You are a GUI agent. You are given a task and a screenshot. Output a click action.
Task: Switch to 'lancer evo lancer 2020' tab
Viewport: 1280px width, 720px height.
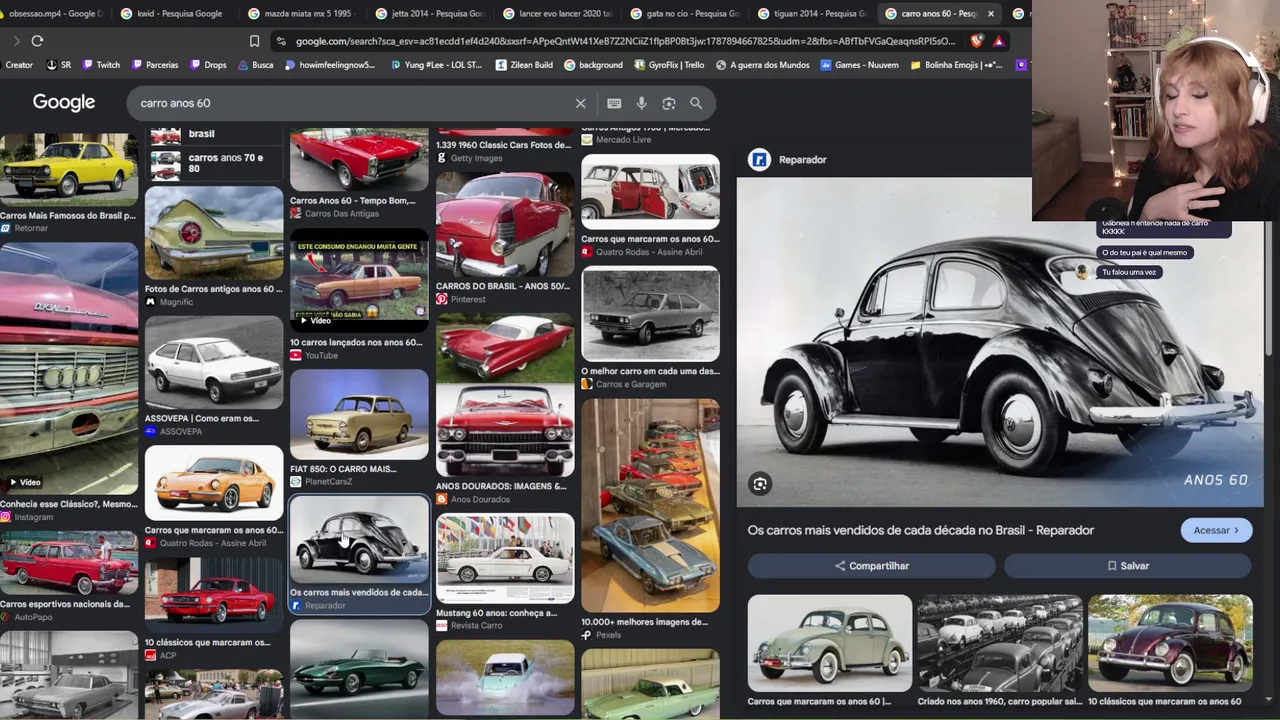[556, 14]
